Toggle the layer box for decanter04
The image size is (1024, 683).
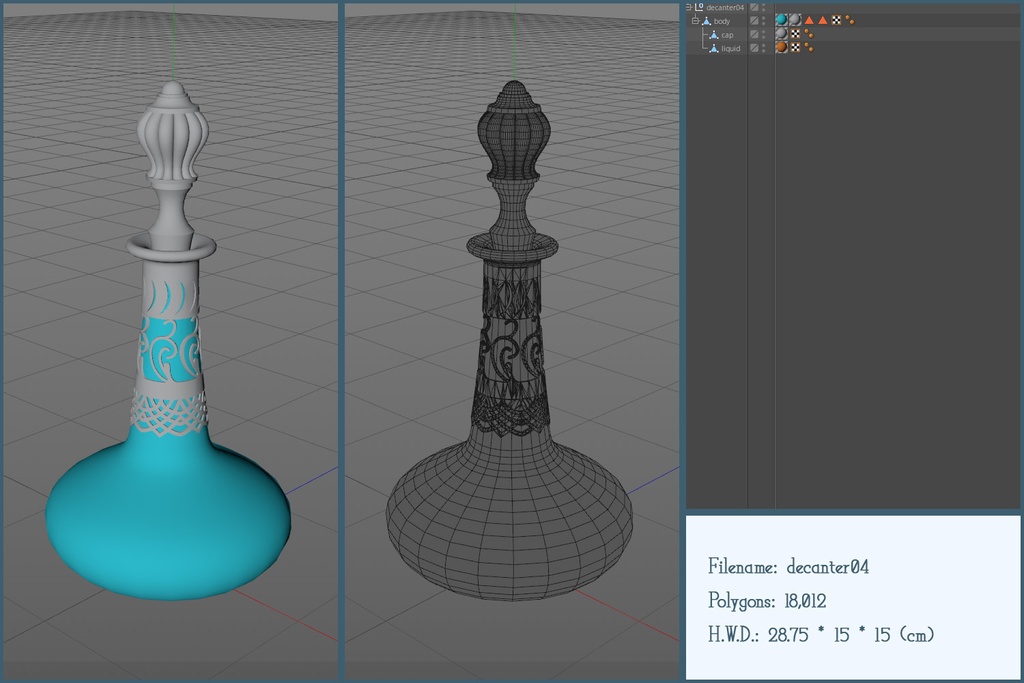click(754, 7)
